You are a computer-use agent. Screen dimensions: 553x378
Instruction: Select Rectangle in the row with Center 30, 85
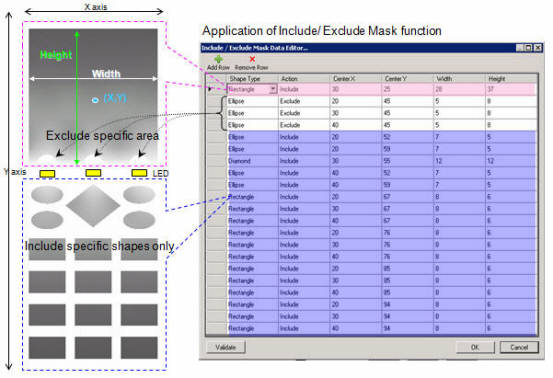pos(253,281)
